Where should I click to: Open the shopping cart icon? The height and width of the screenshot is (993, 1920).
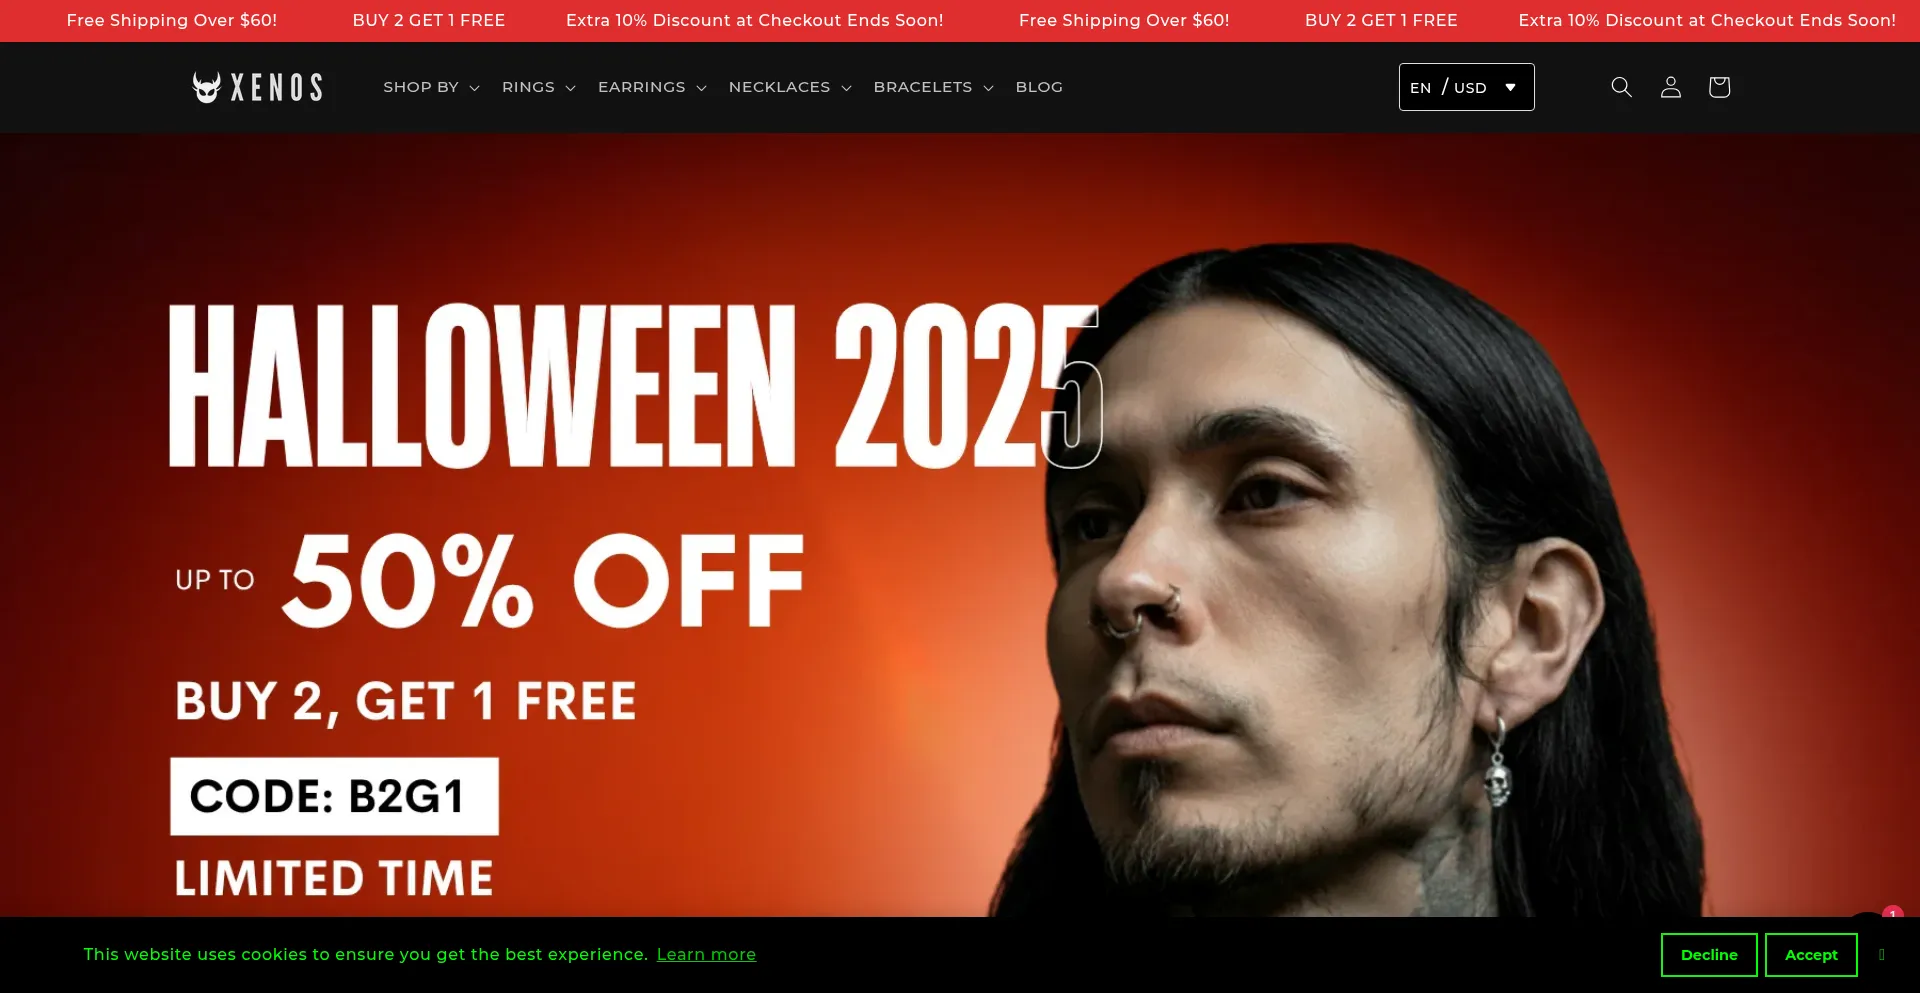pos(1719,87)
